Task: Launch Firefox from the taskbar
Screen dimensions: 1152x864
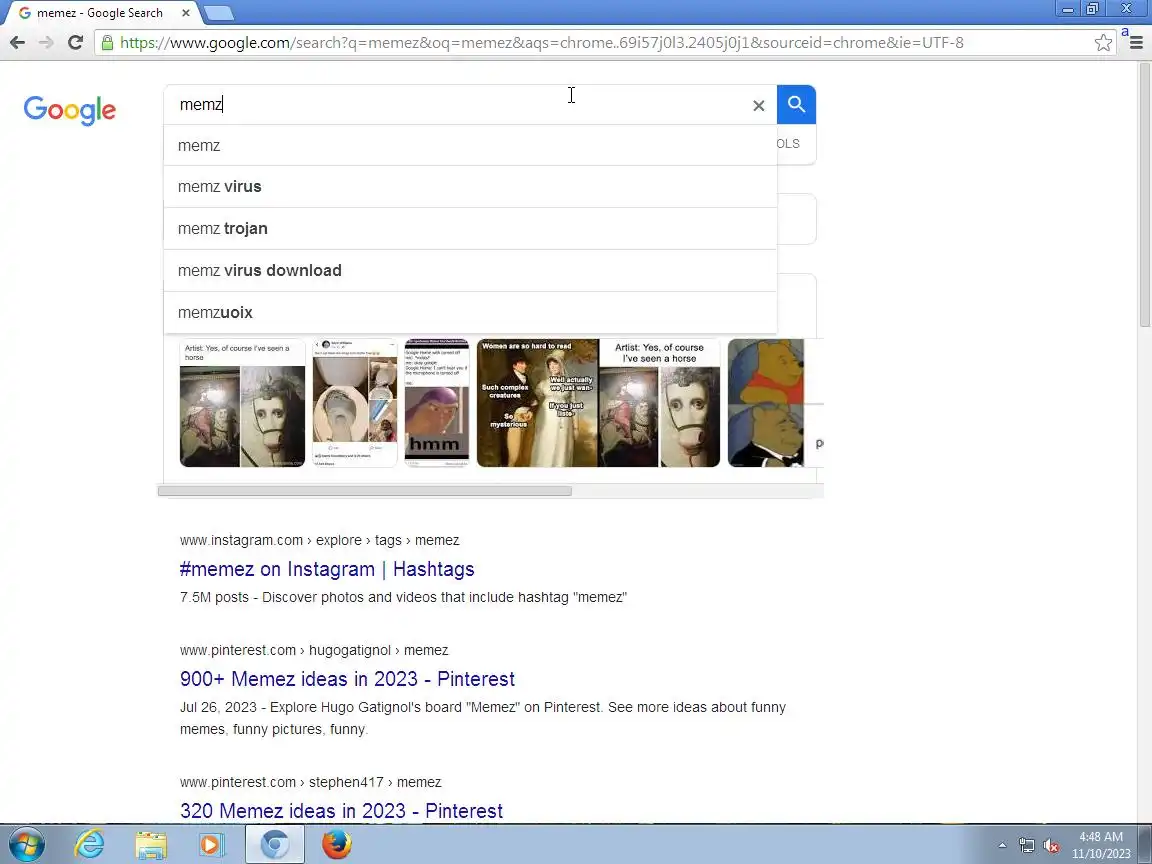Action: pos(336,845)
